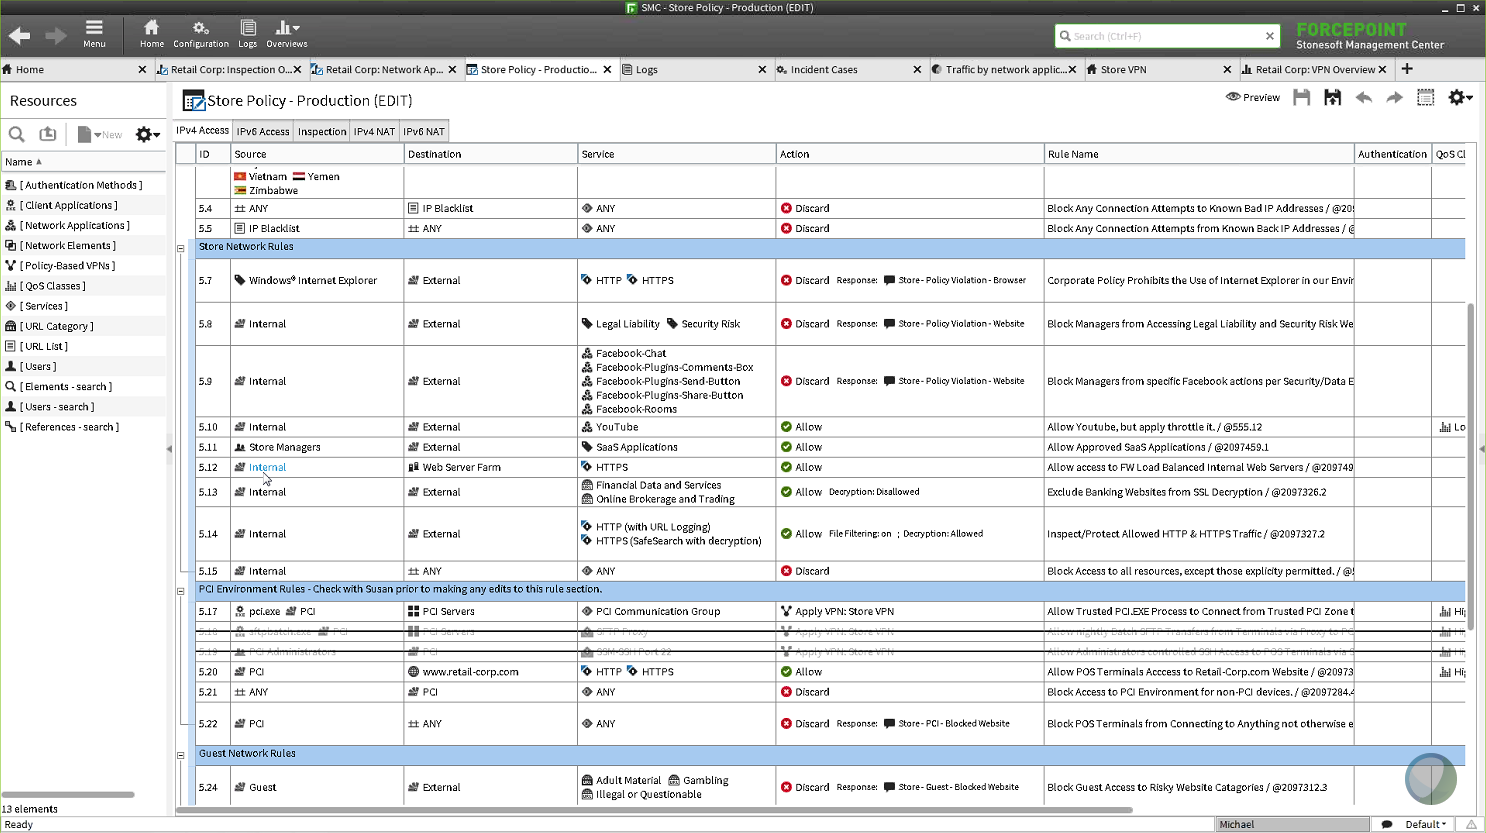Switch to the Inspection tab
1486x833 pixels.
[x=322, y=131]
